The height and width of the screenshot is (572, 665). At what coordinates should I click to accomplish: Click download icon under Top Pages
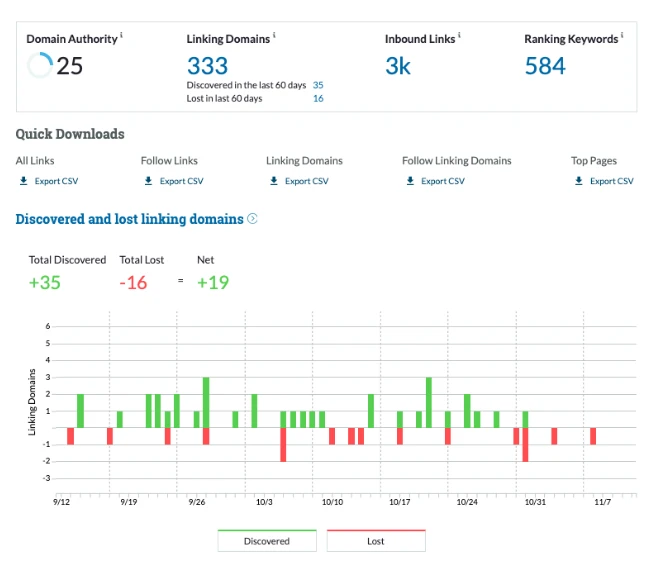click(x=578, y=181)
